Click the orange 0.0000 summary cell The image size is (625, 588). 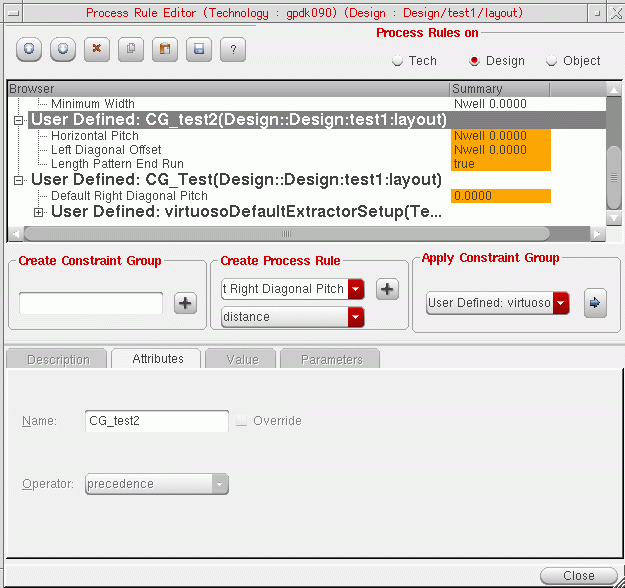[501, 196]
